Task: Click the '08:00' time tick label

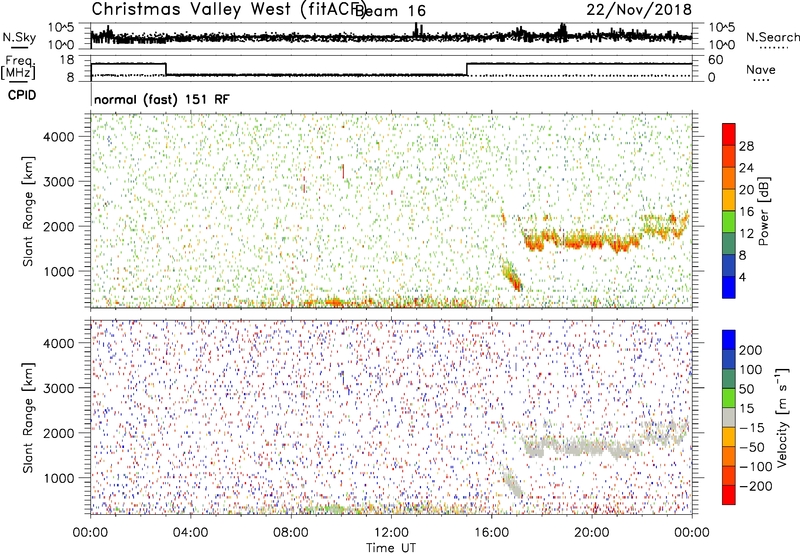Action: [290, 533]
